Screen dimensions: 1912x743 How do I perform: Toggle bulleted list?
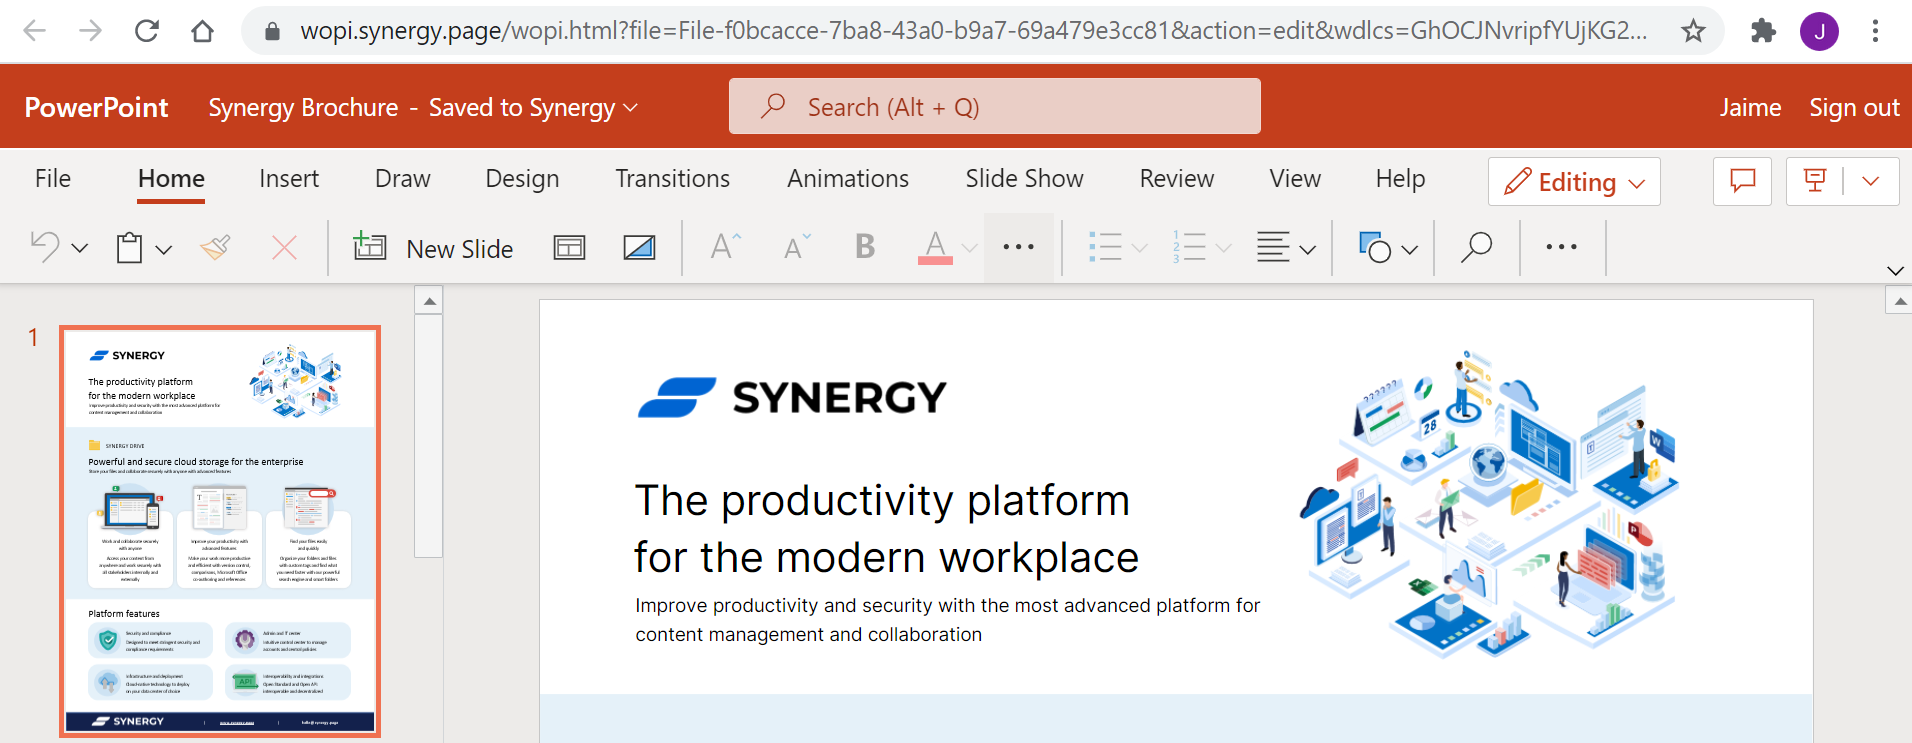coord(1105,247)
